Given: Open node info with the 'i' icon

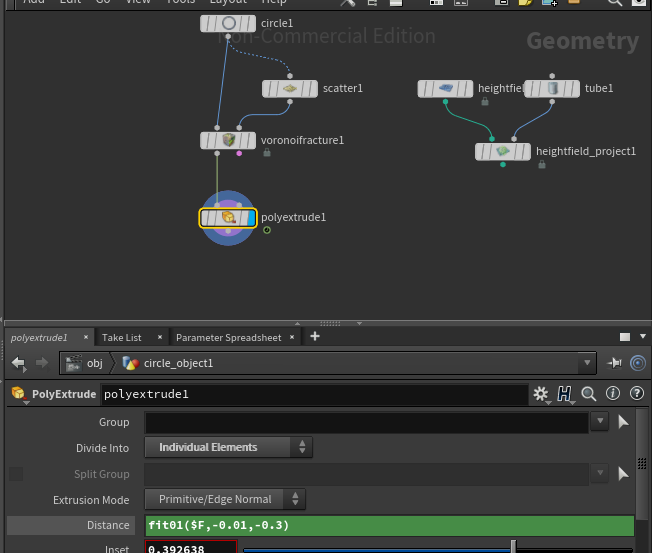Looking at the screenshot, I should pos(612,394).
